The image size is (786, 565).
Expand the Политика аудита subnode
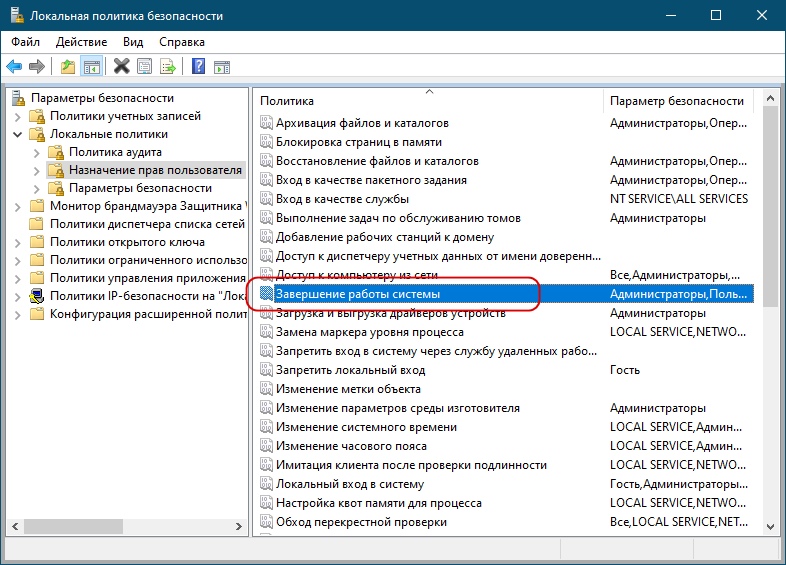37,152
